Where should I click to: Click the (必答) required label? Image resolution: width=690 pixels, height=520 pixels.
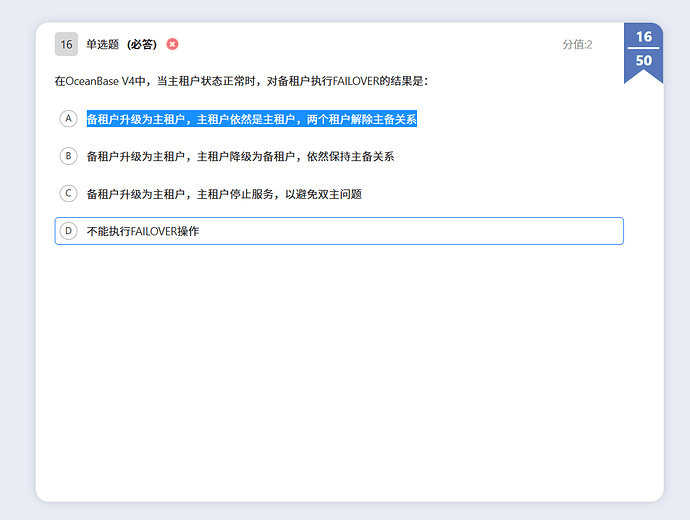(142, 44)
